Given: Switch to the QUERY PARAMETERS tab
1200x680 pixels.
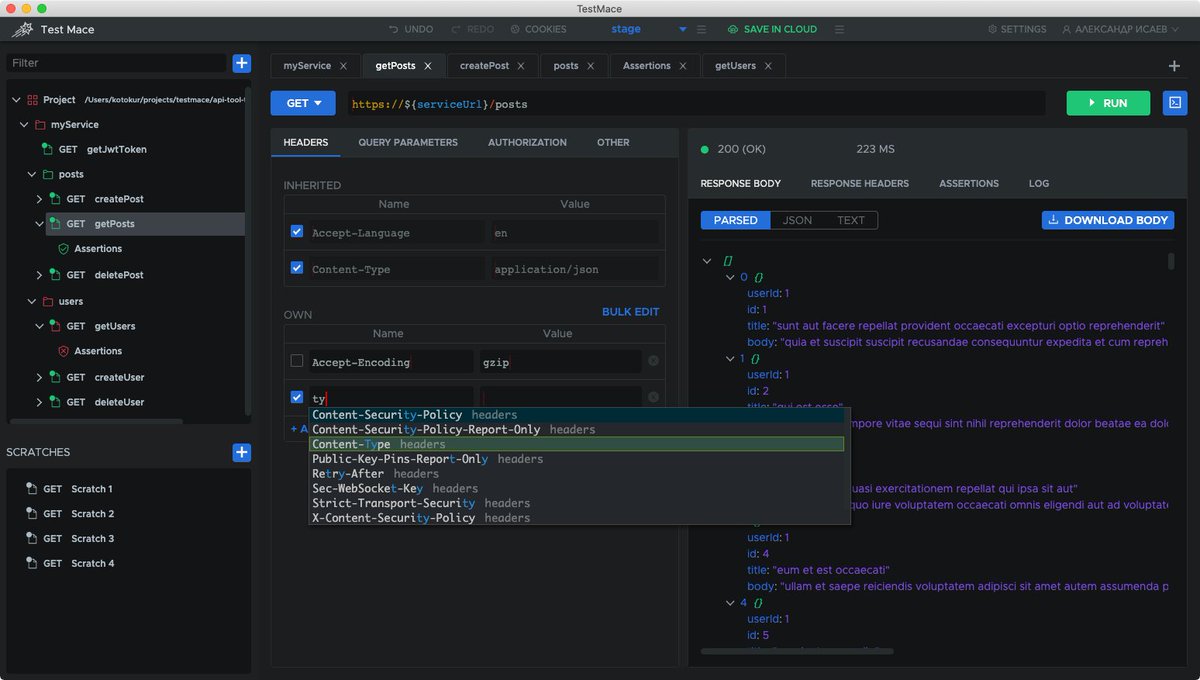Looking at the screenshot, I should click(x=408, y=142).
